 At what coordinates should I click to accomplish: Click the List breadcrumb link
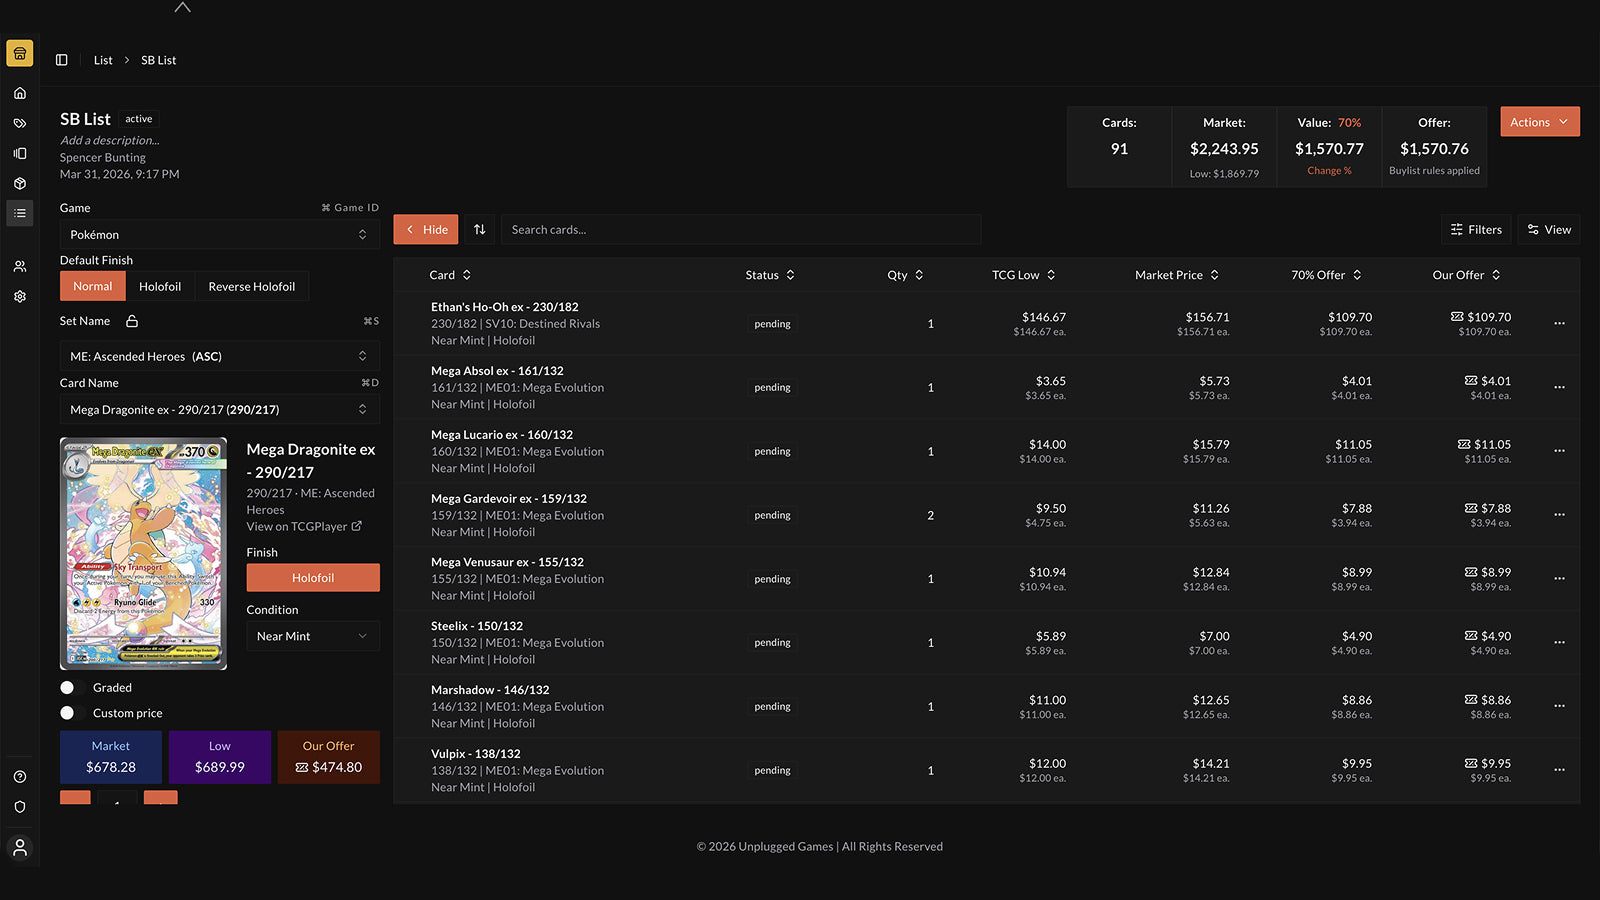click(x=103, y=60)
